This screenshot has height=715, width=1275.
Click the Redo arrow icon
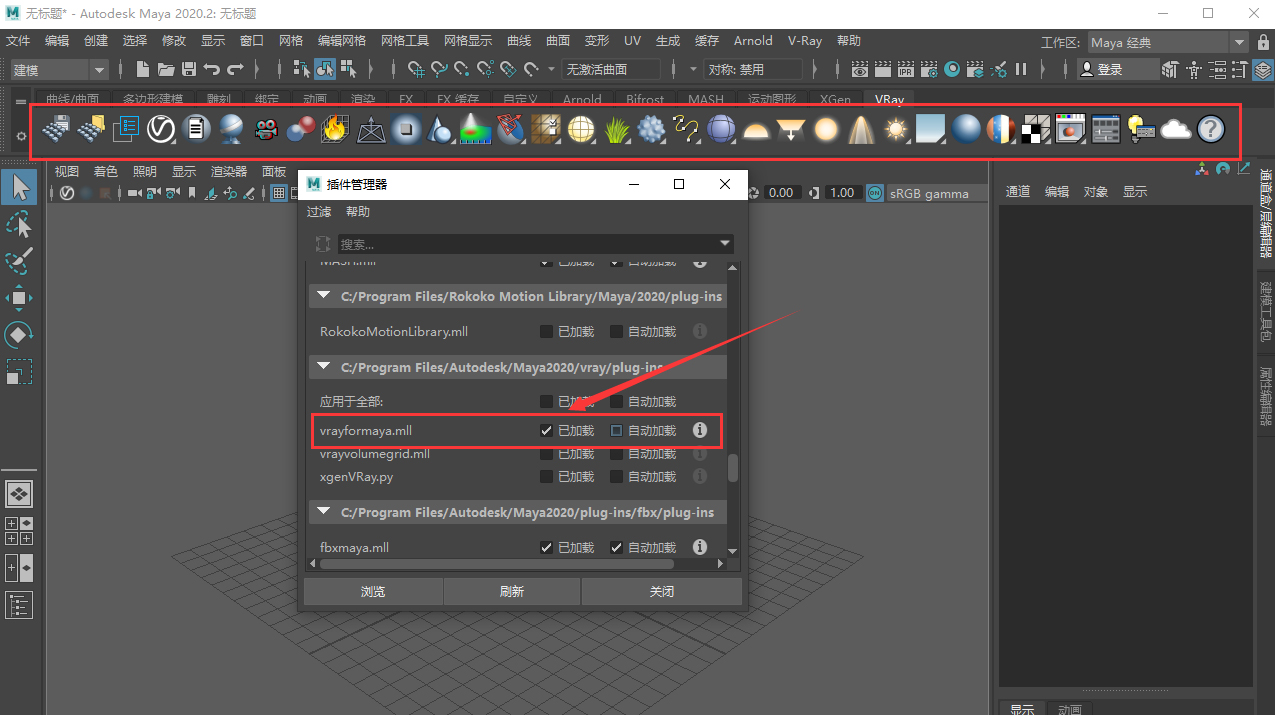point(236,69)
